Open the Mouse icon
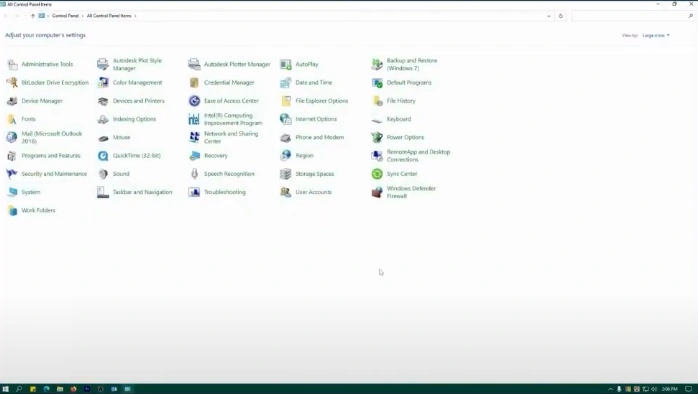 [103, 138]
